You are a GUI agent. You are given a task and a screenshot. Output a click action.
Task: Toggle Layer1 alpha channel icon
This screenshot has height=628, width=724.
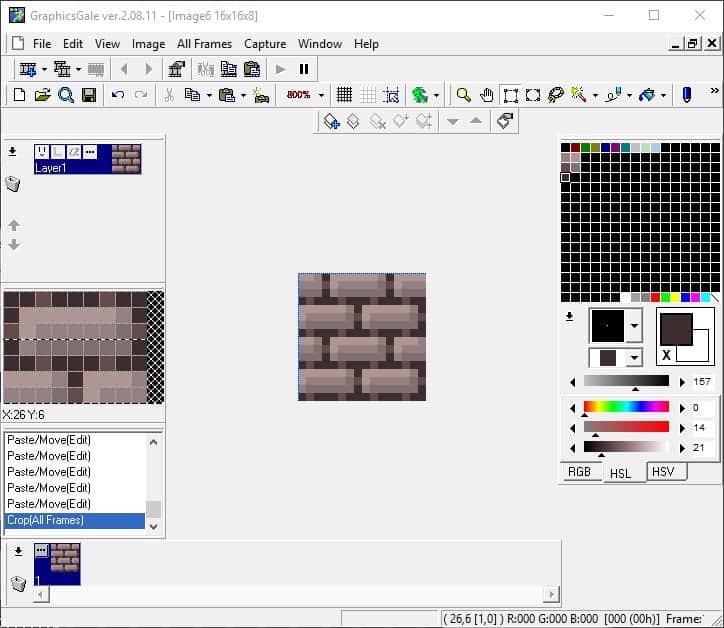click(74, 151)
